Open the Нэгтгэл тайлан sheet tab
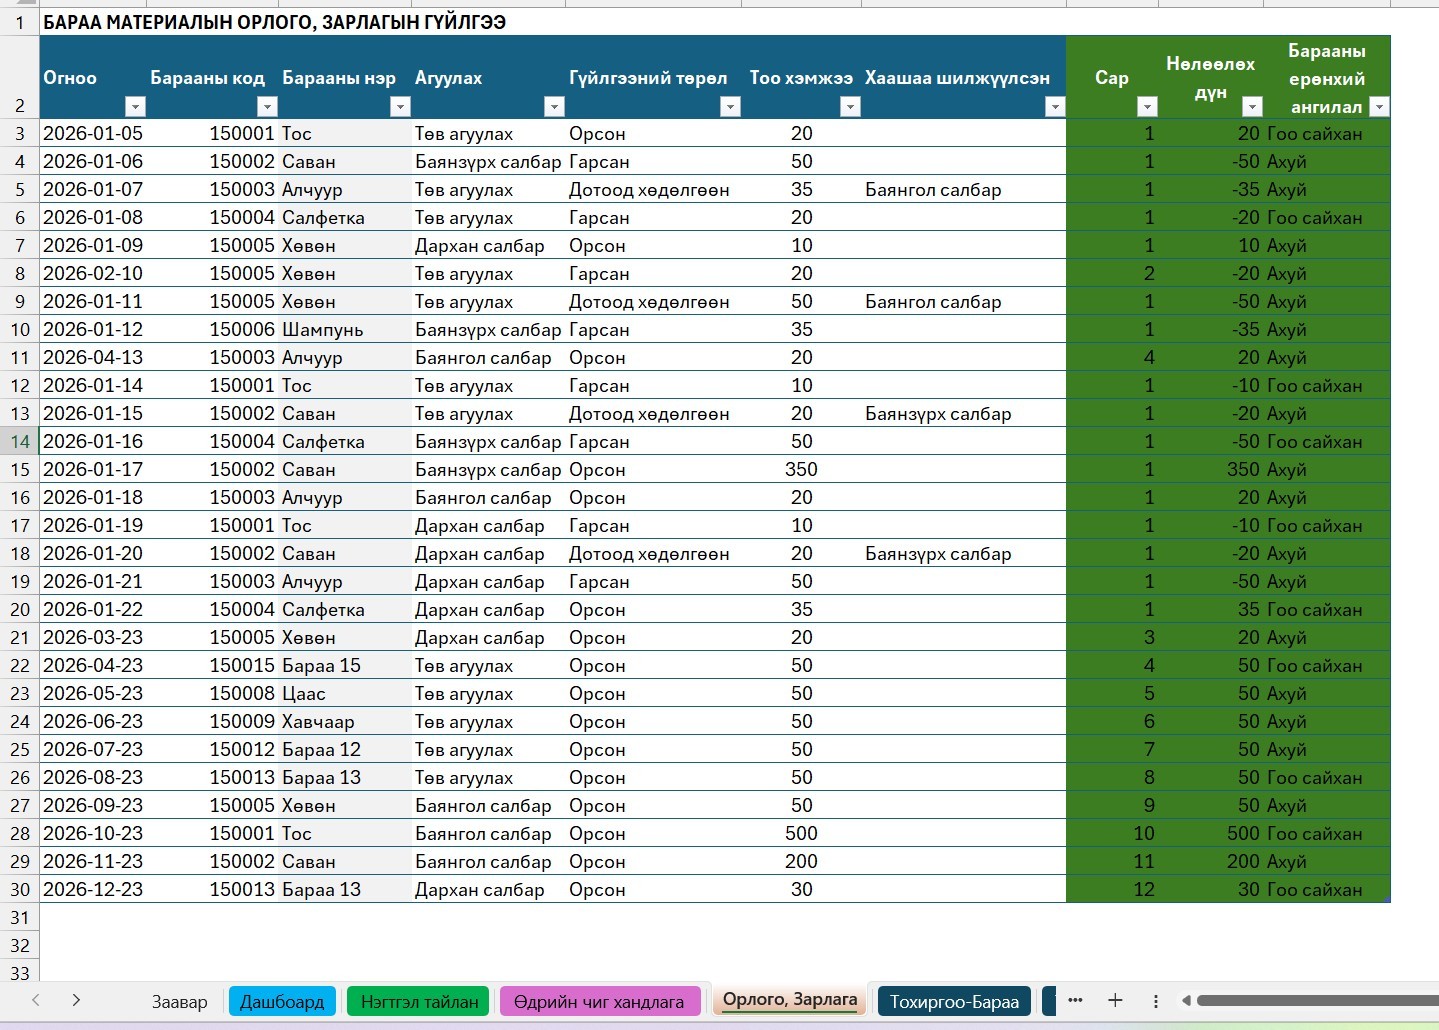Image resolution: width=1439 pixels, height=1030 pixels. pyautogui.click(x=420, y=1001)
